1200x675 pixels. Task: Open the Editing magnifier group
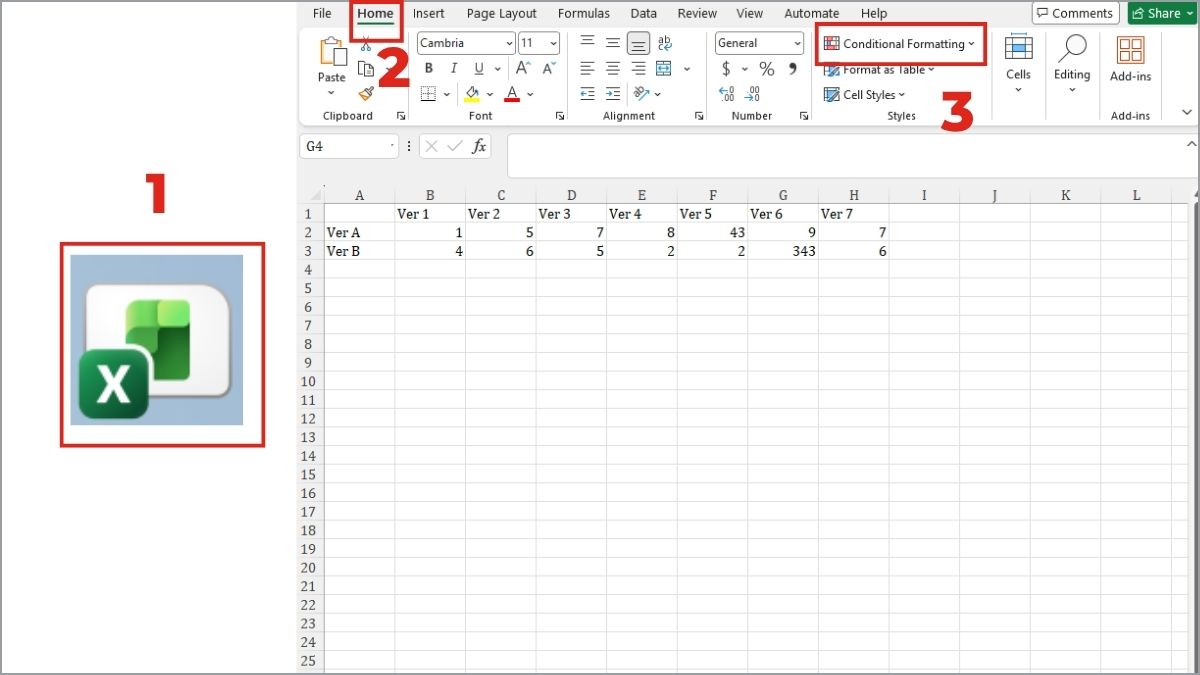coord(1072,62)
